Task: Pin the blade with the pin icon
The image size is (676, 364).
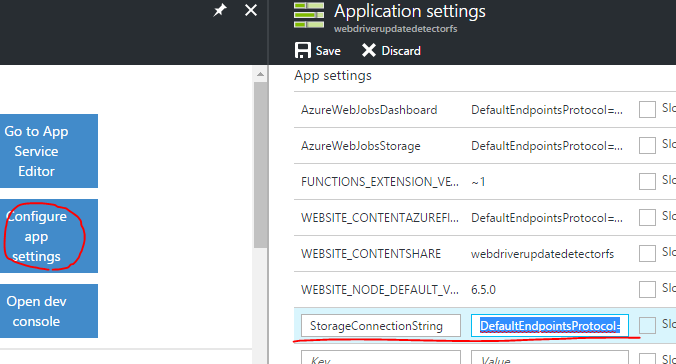Action: pyautogui.click(x=220, y=10)
